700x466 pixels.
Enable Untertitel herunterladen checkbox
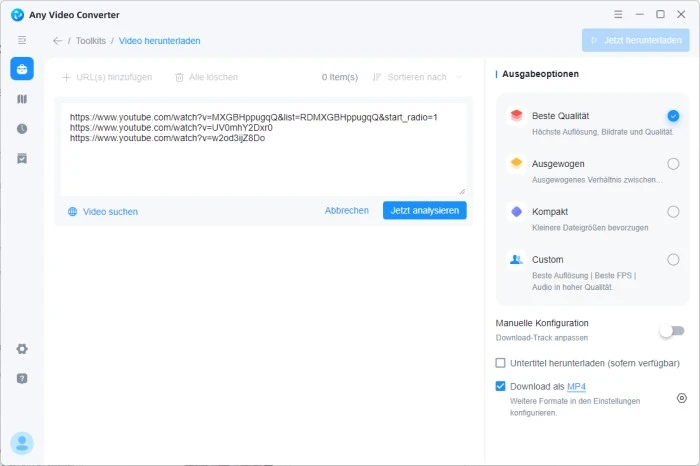pos(501,363)
